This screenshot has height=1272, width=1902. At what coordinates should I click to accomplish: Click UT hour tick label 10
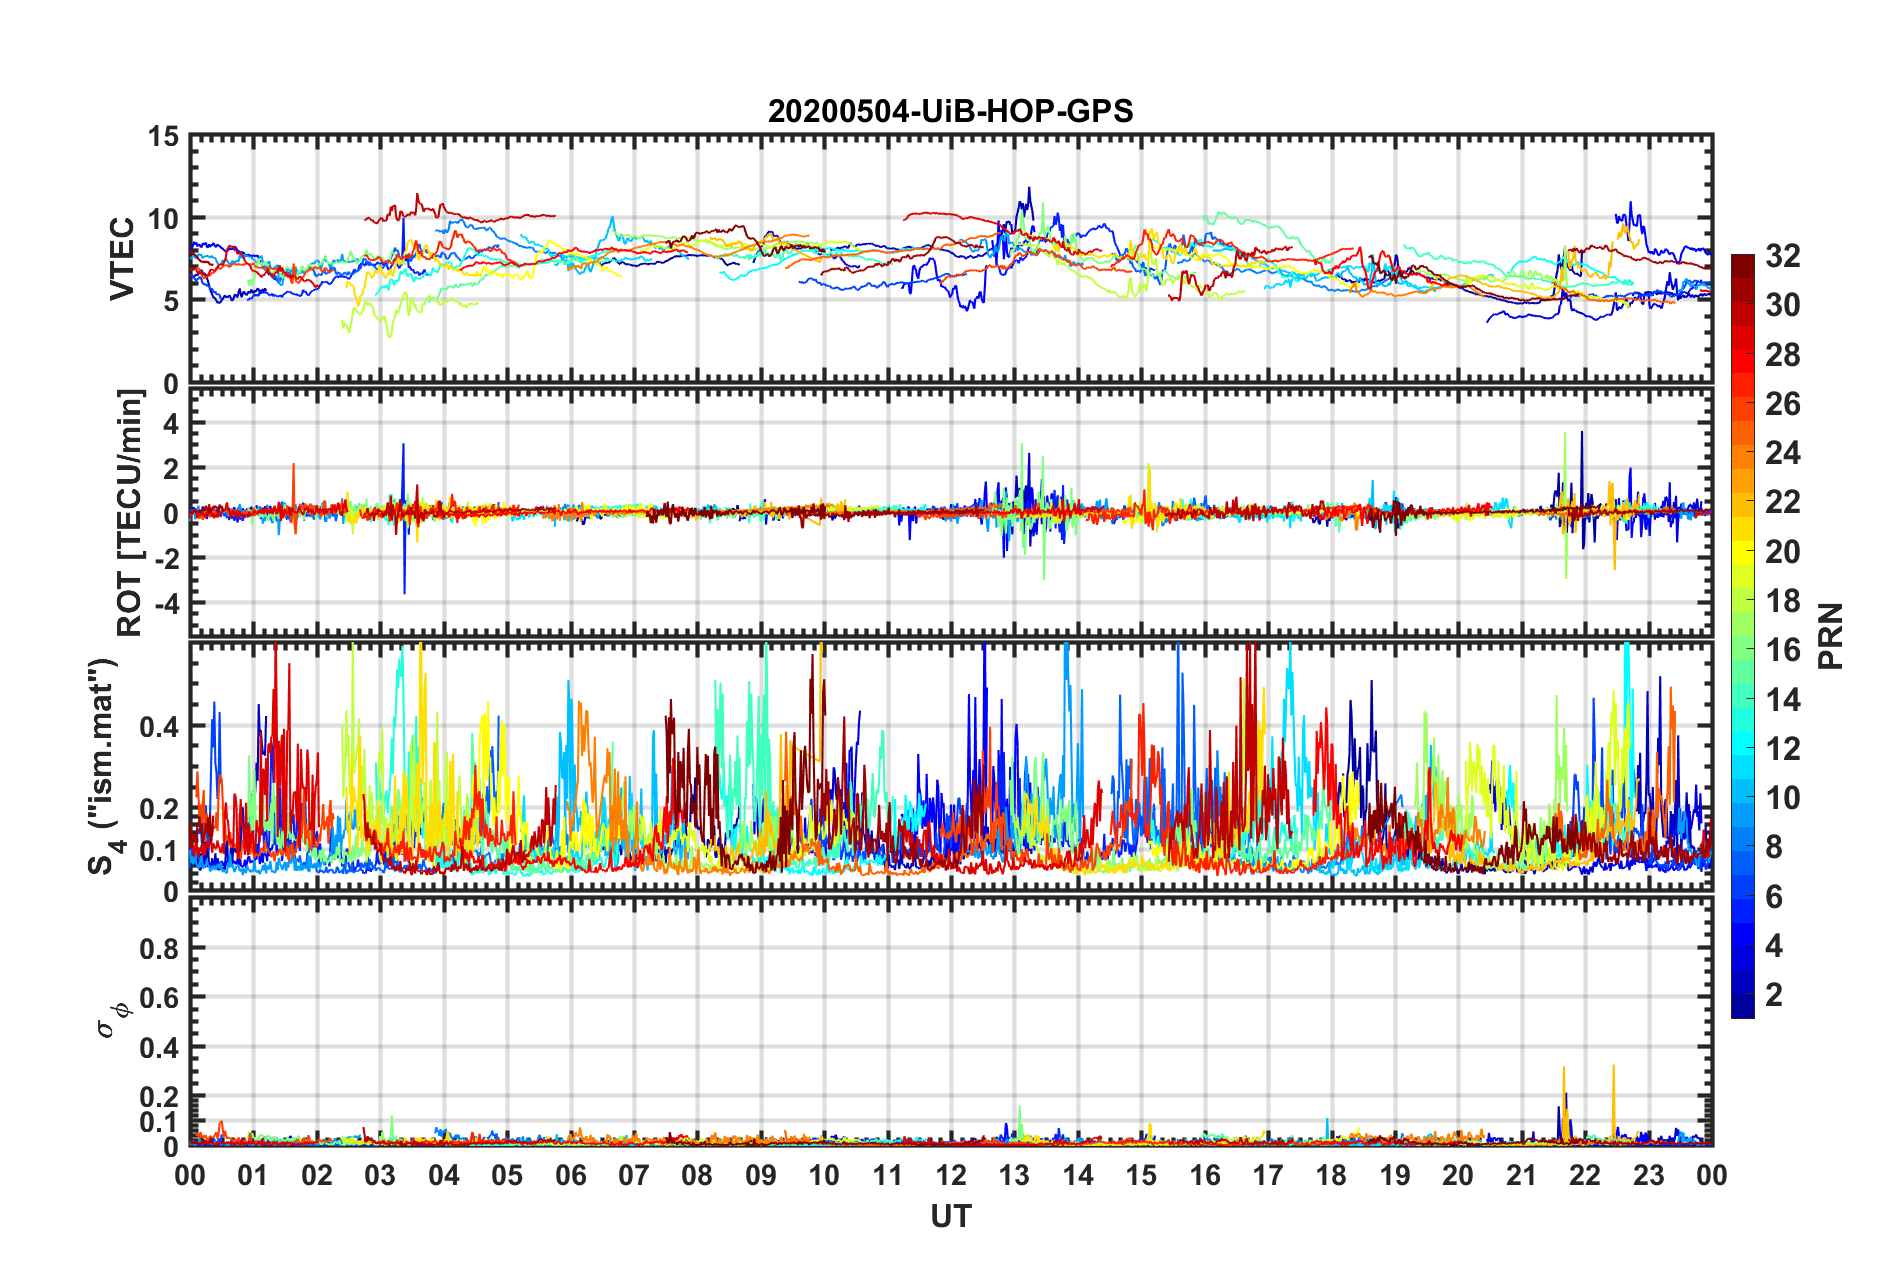824,1175
